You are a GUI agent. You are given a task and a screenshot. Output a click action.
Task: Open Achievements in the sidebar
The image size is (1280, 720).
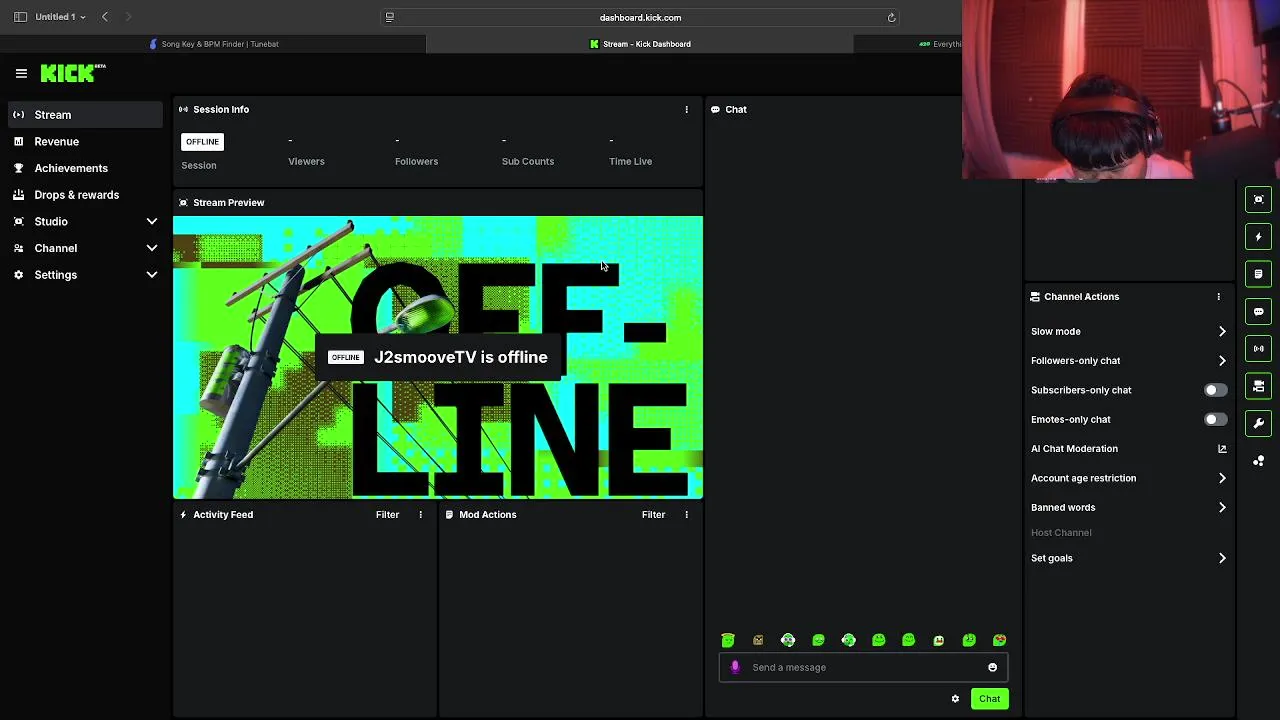[x=85, y=168]
